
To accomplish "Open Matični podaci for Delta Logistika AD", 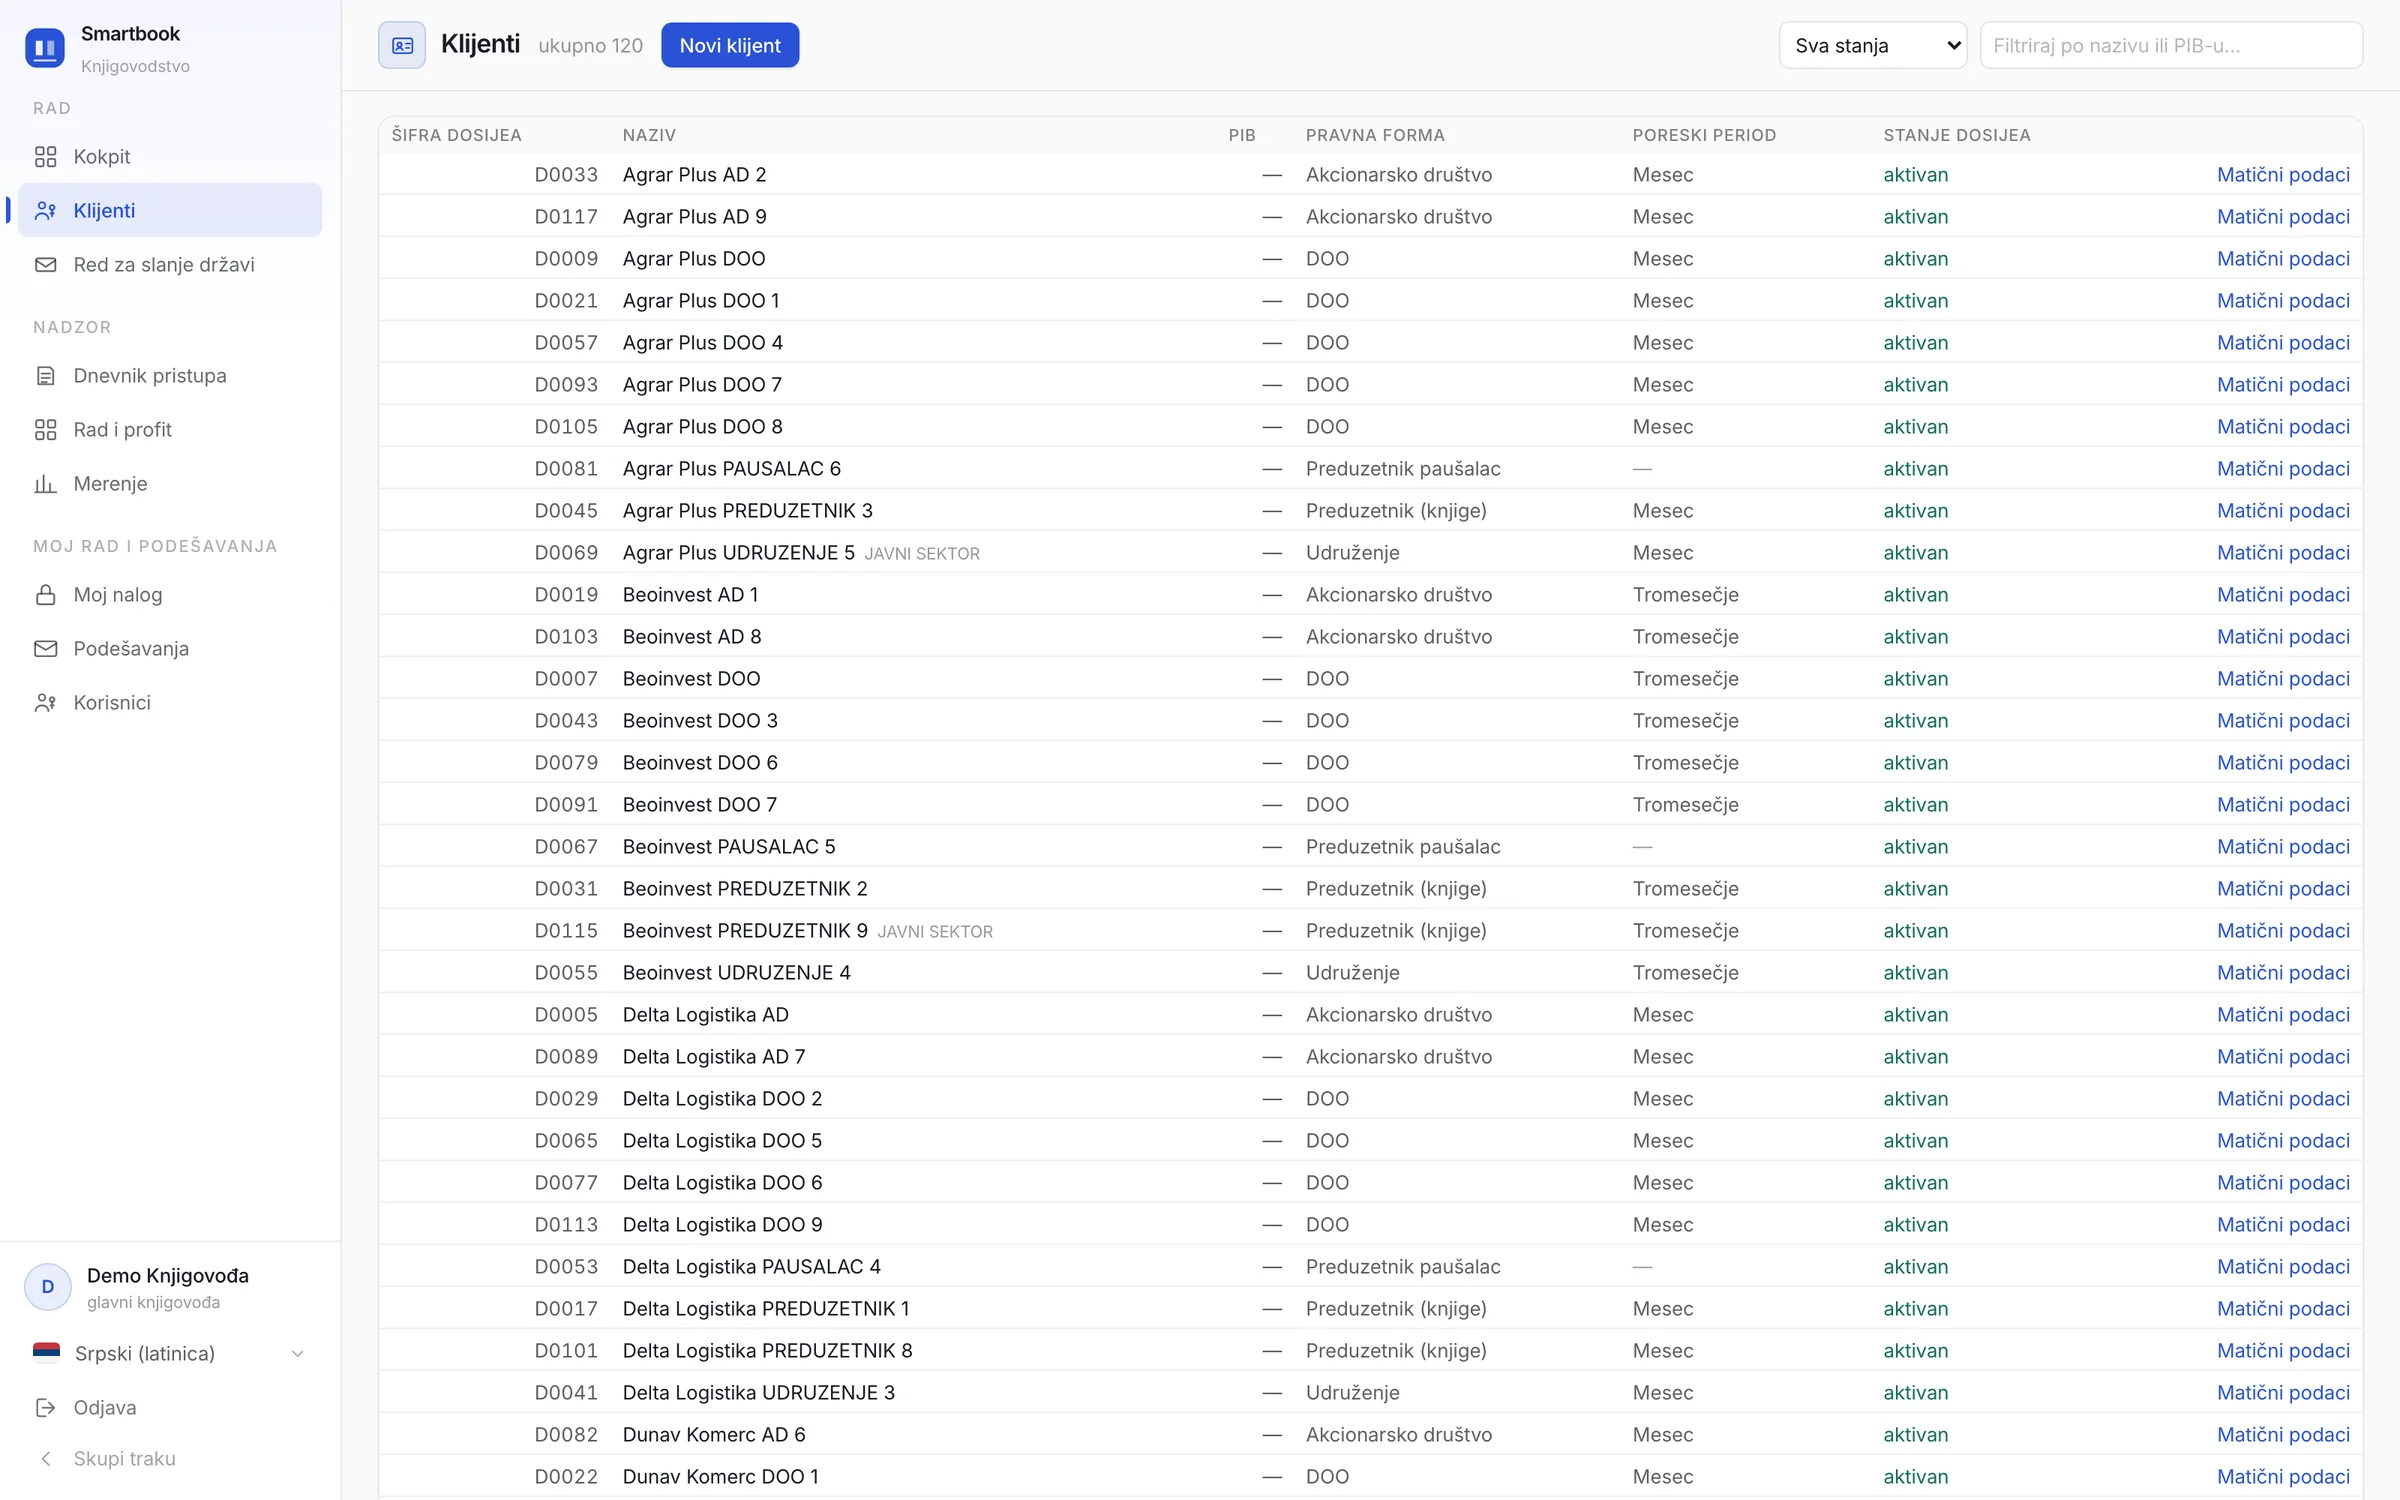I will point(2283,1015).
